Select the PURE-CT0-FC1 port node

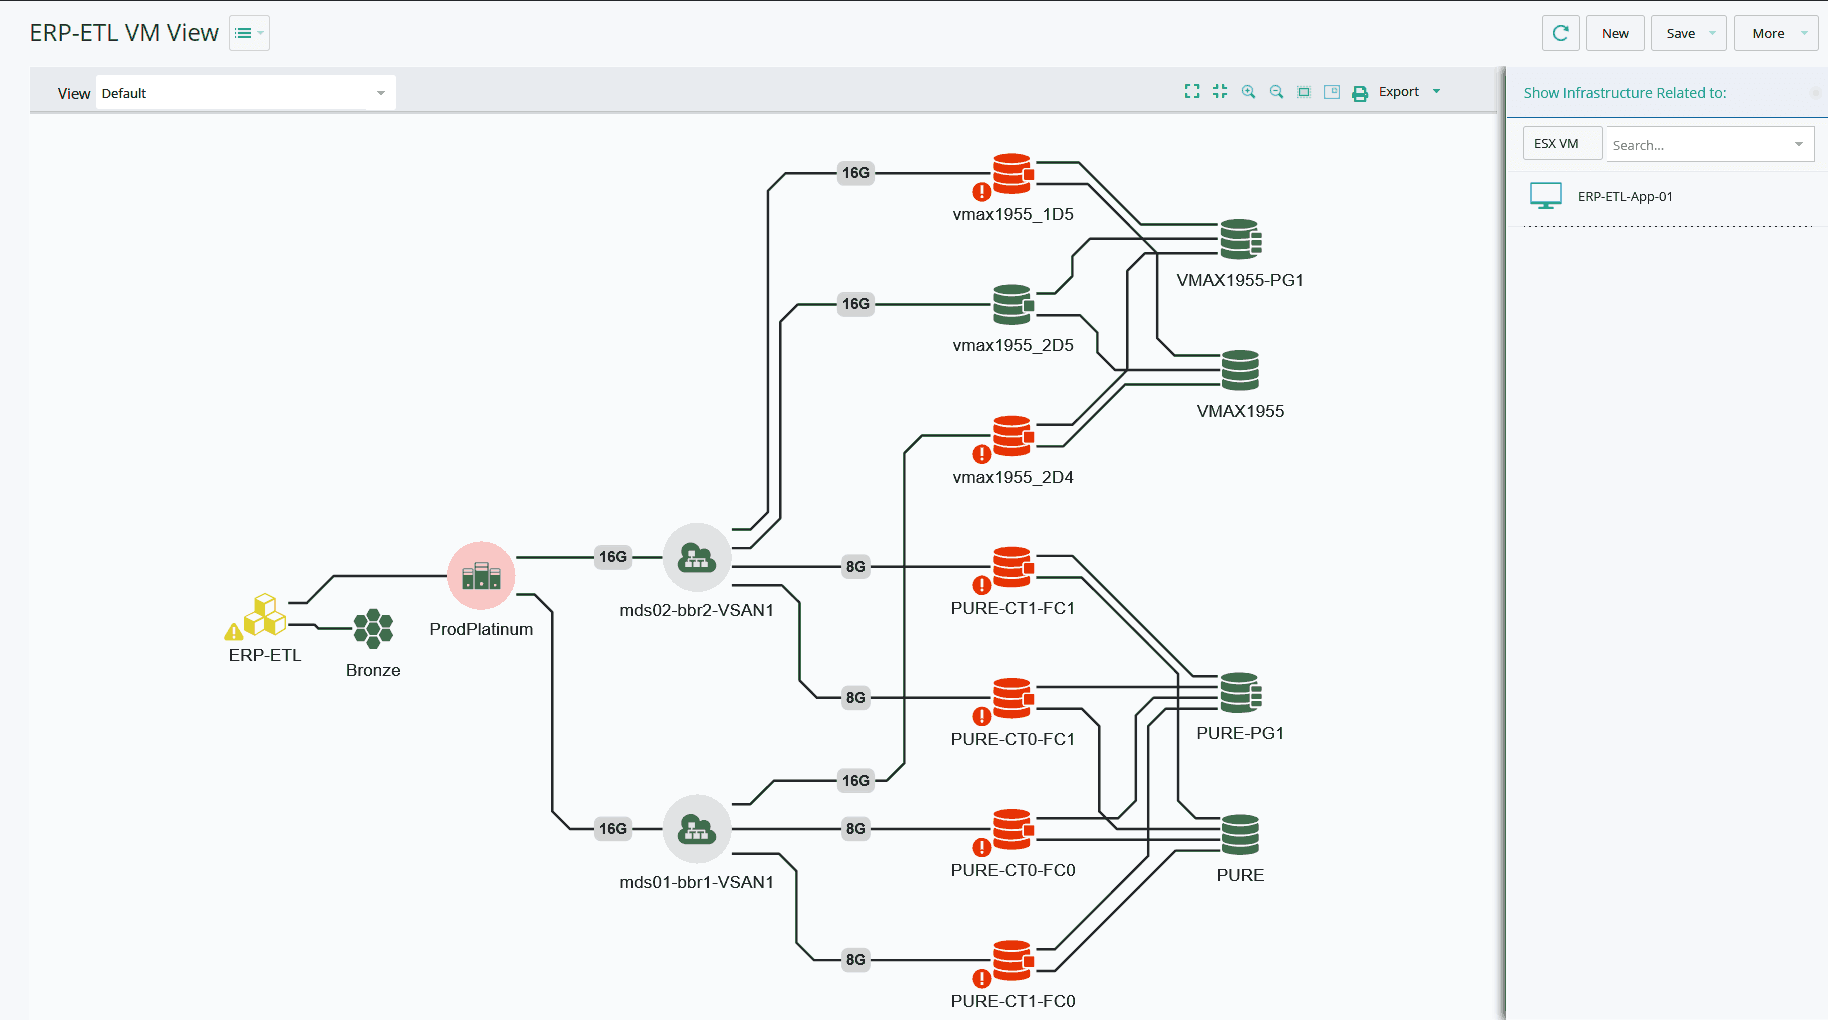point(1013,698)
